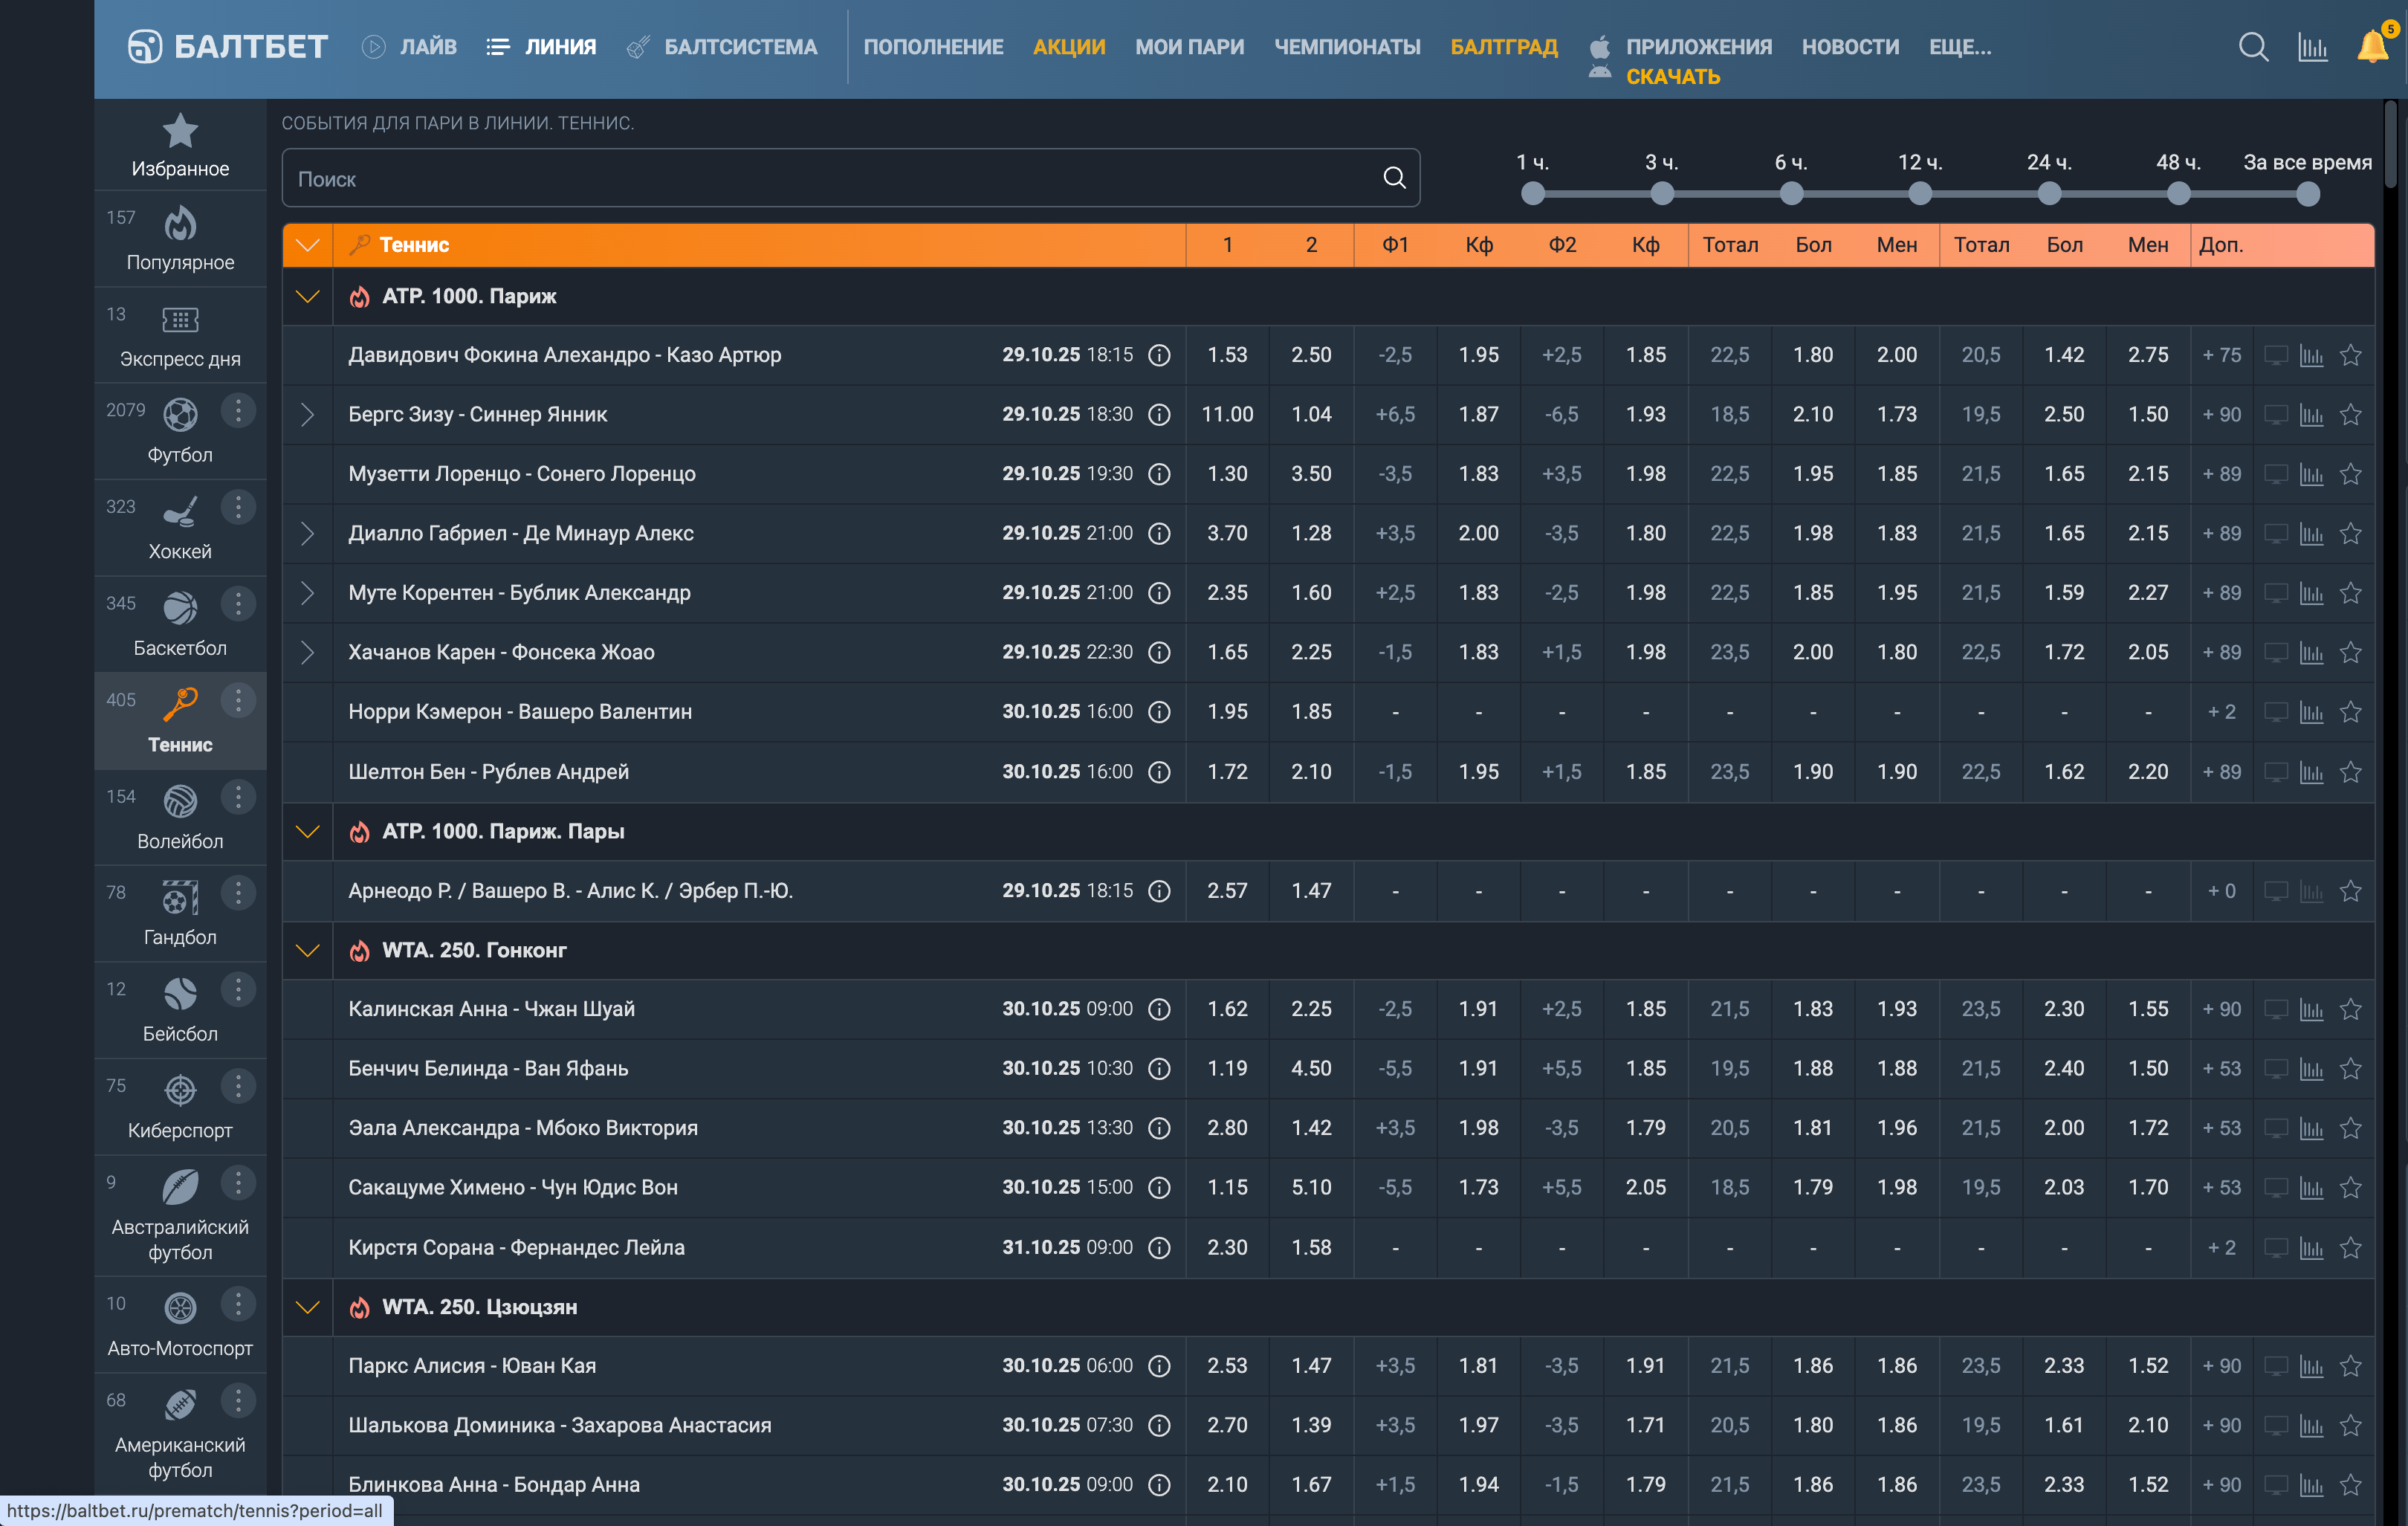Set time filter slider to 24 ч.
The height and width of the screenshot is (1526, 2408).
[2049, 194]
